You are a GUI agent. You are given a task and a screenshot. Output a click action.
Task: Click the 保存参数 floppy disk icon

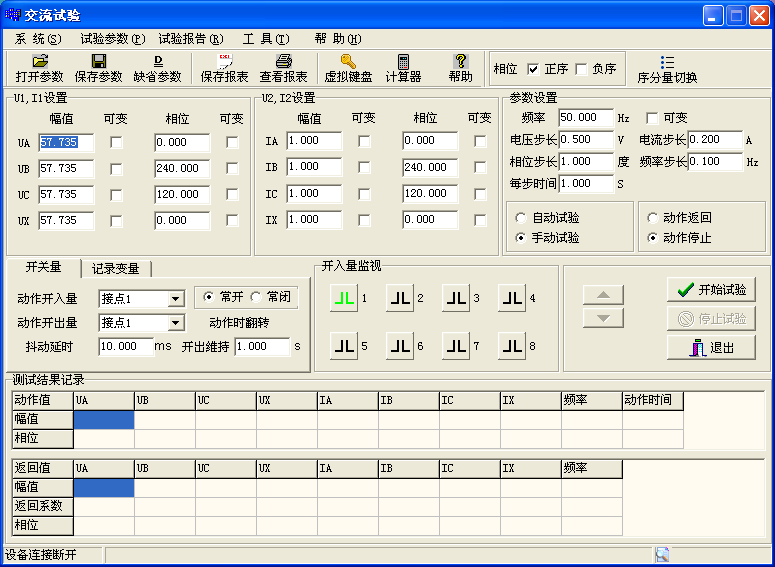[99, 61]
